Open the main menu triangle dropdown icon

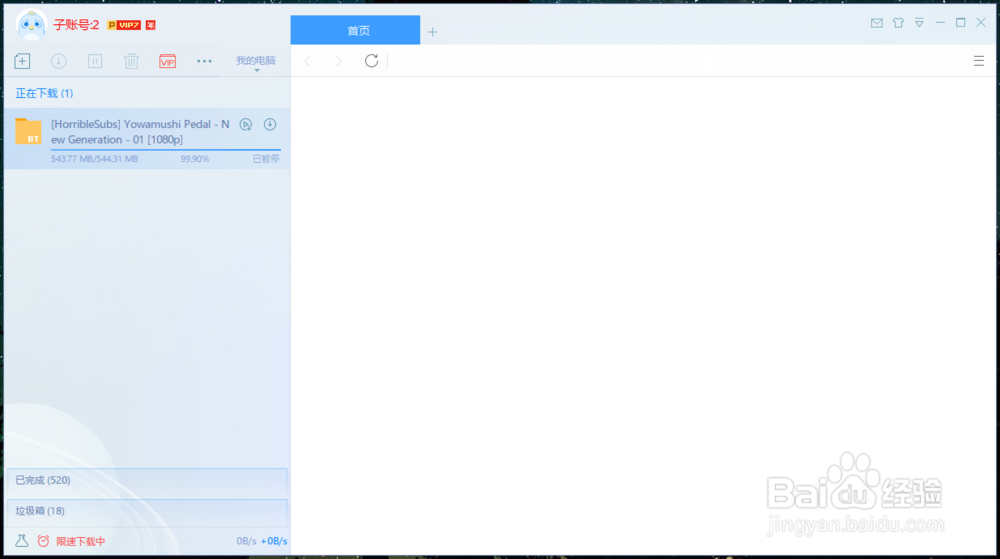click(x=919, y=23)
